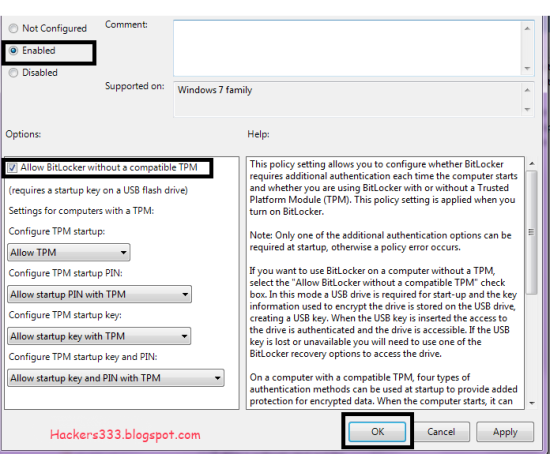Click Comment box scroll down arrow
This screenshot has height=454, width=550.
pos(527,68)
